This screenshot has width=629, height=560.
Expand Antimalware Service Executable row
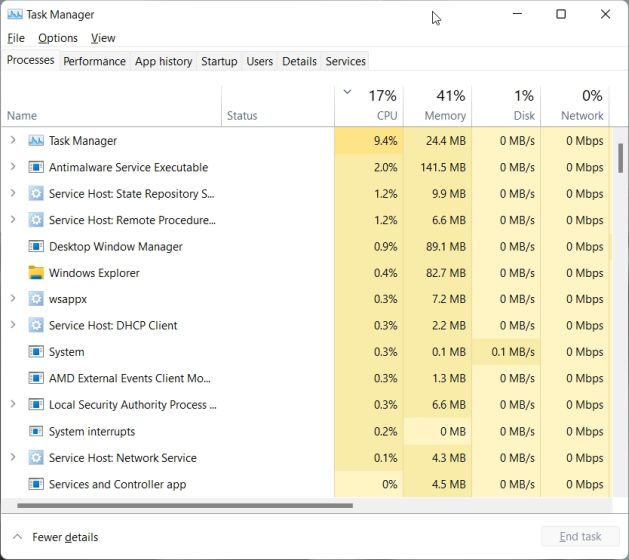click(x=13, y=166)
